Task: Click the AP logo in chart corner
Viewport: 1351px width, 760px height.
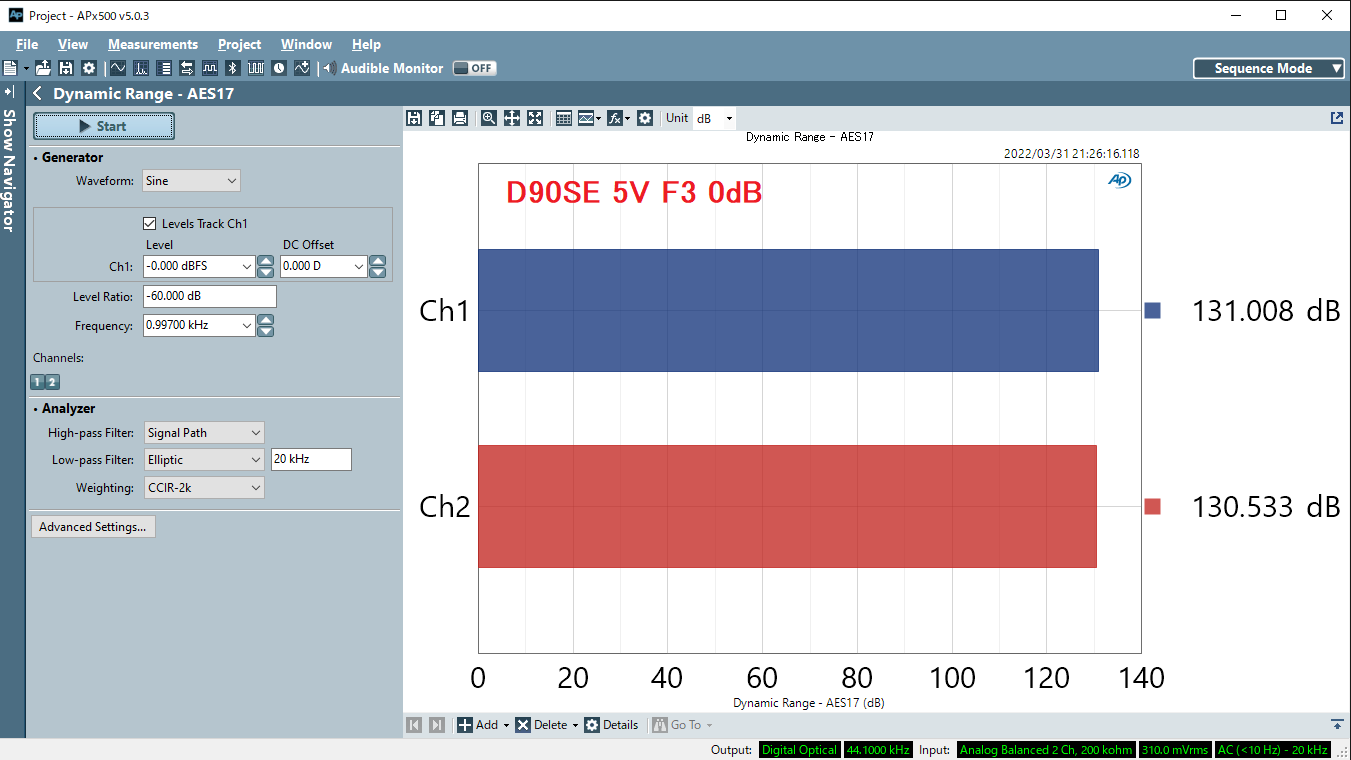Action: click(x=1118, y=180)
